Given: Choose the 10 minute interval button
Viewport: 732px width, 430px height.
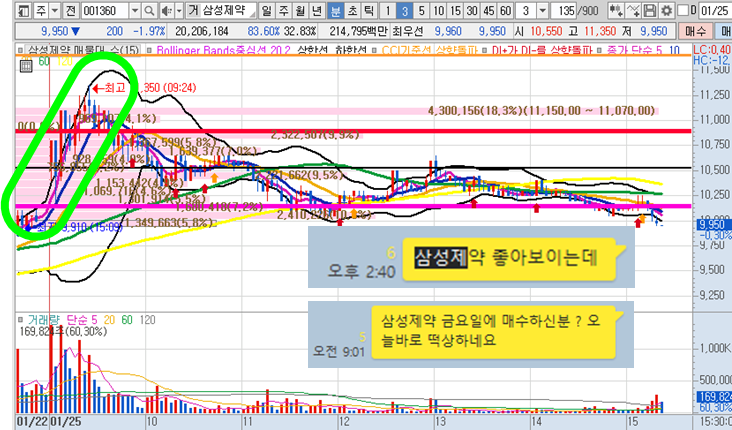Looking at the screenshot, I should (438, 10).
